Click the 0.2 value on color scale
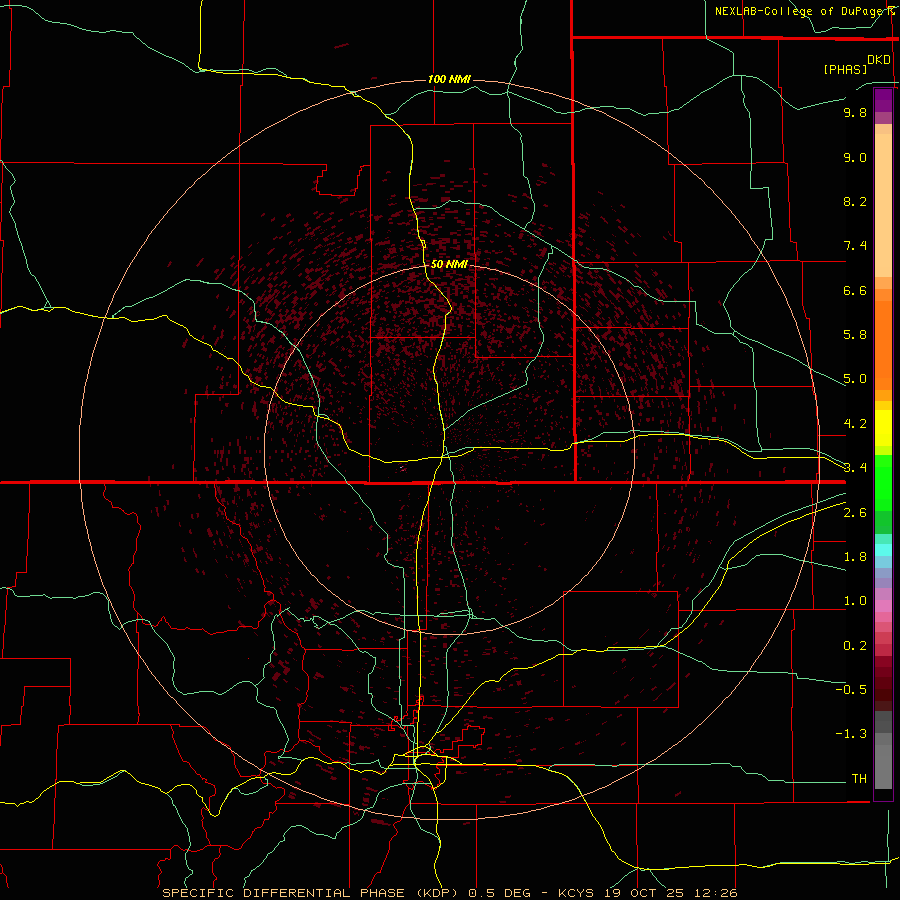 [855, 646]
